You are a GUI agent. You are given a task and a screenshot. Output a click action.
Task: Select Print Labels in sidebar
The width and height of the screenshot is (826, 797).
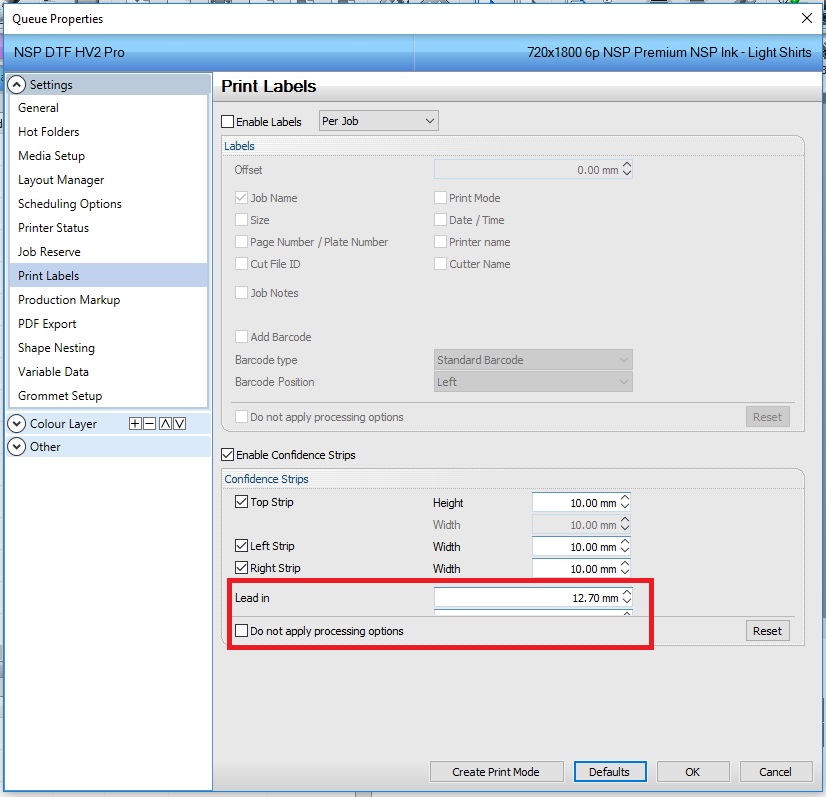[109, 276]
